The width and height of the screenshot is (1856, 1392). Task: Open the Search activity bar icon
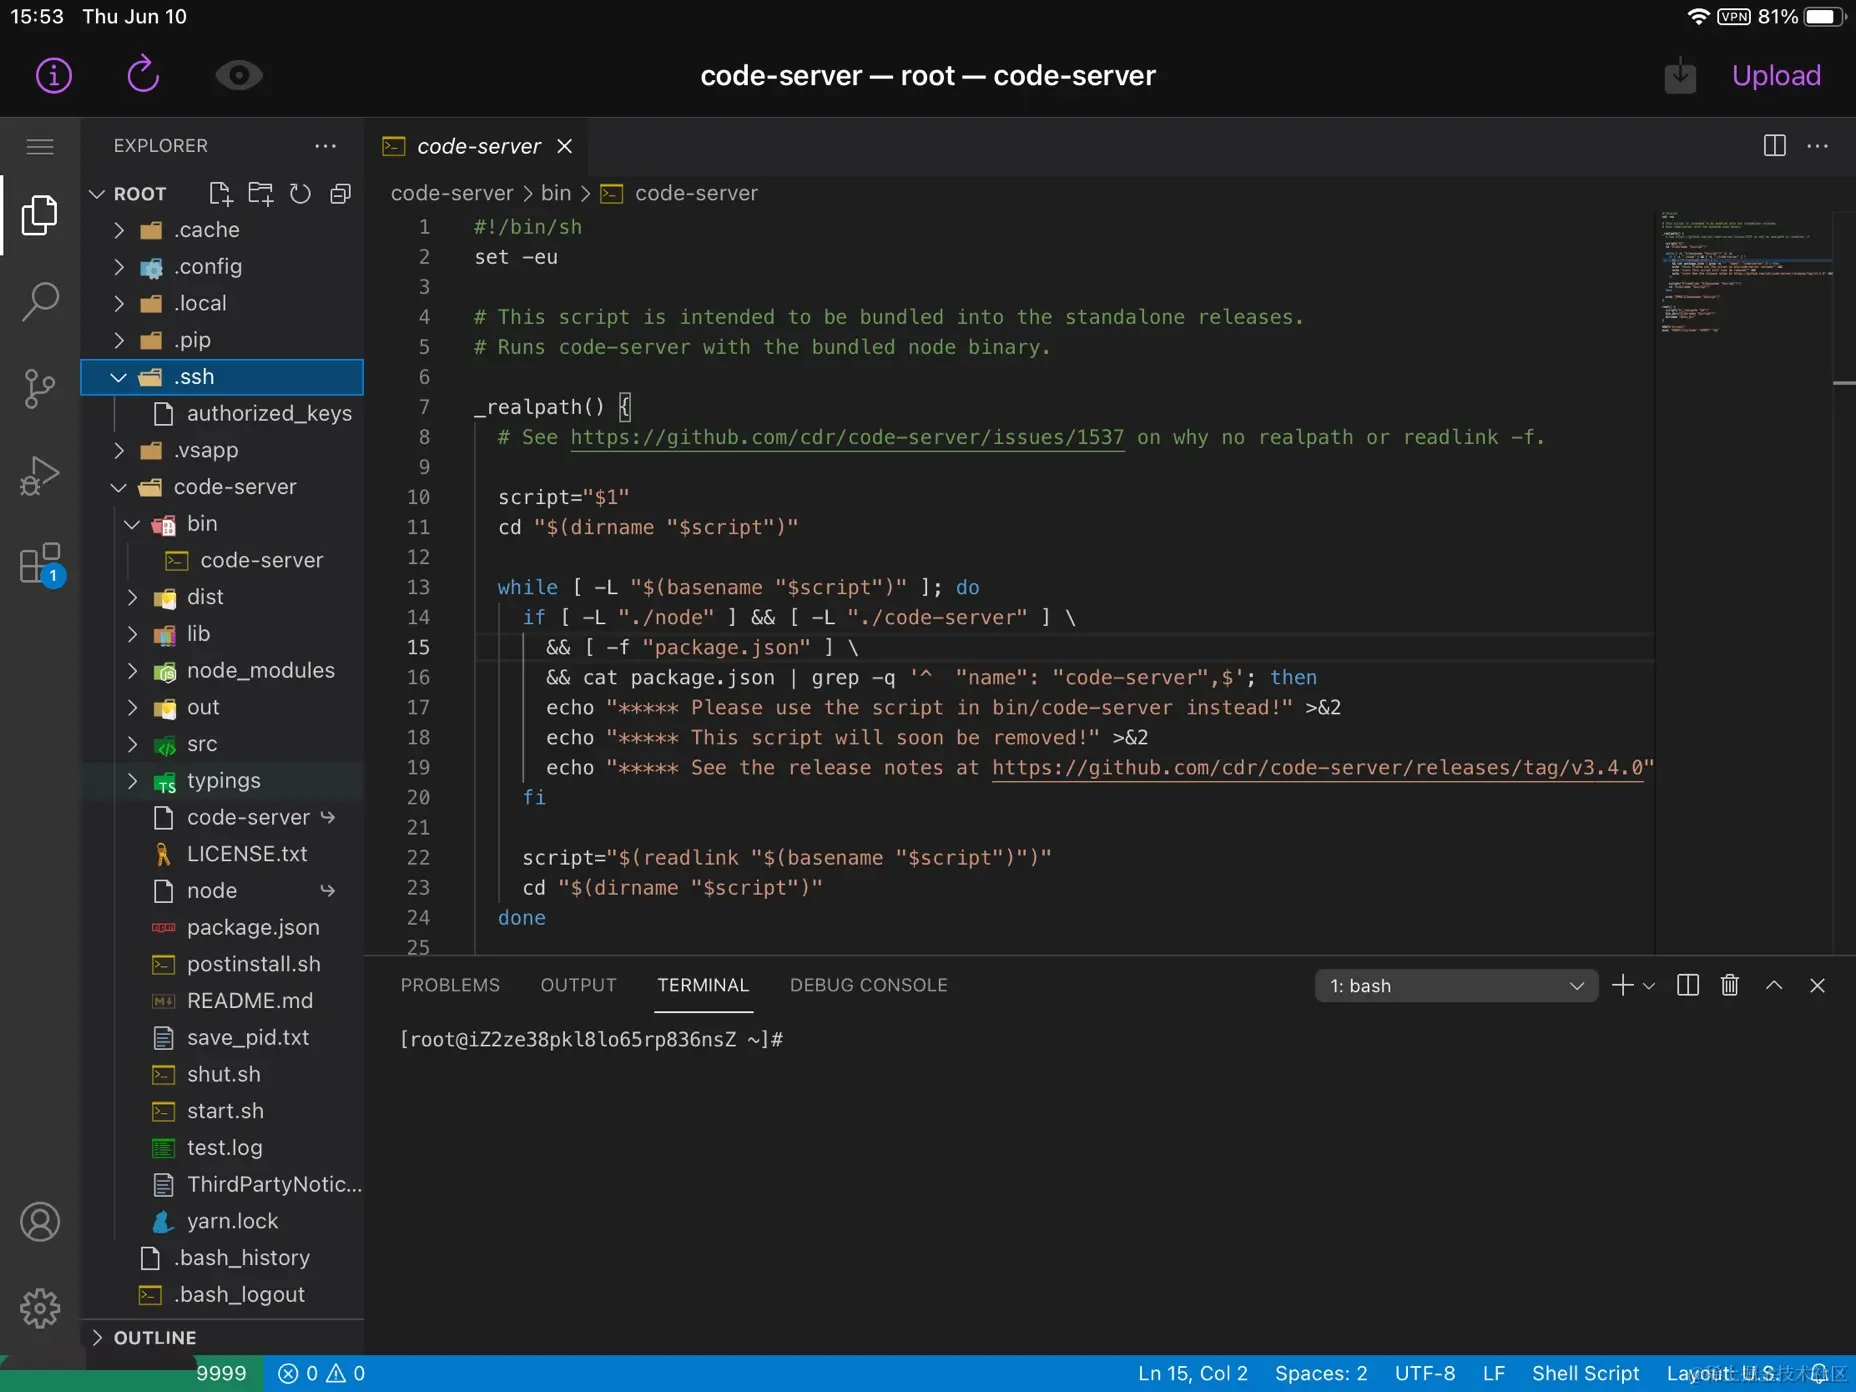tap(40, 301)
